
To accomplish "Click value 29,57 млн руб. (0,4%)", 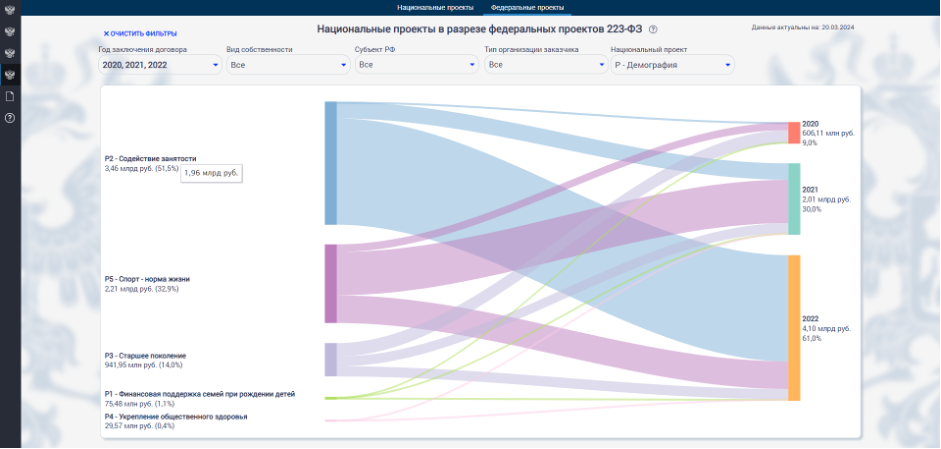I will 139,426.
